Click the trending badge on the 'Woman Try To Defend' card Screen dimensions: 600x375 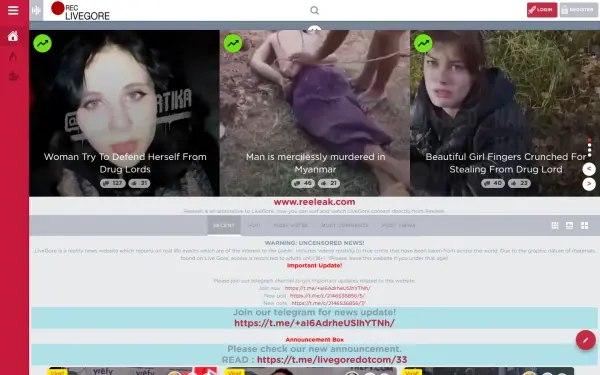pyautogui.click(x=42, y=43)
